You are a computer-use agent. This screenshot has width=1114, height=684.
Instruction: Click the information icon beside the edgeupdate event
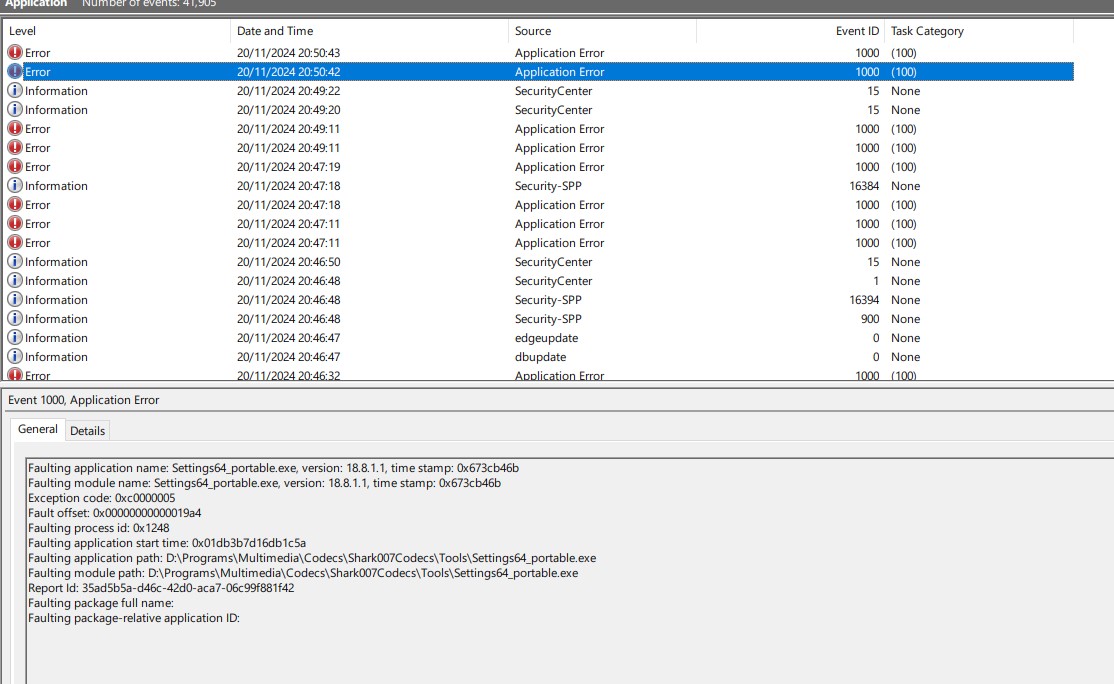coord(15,338)
